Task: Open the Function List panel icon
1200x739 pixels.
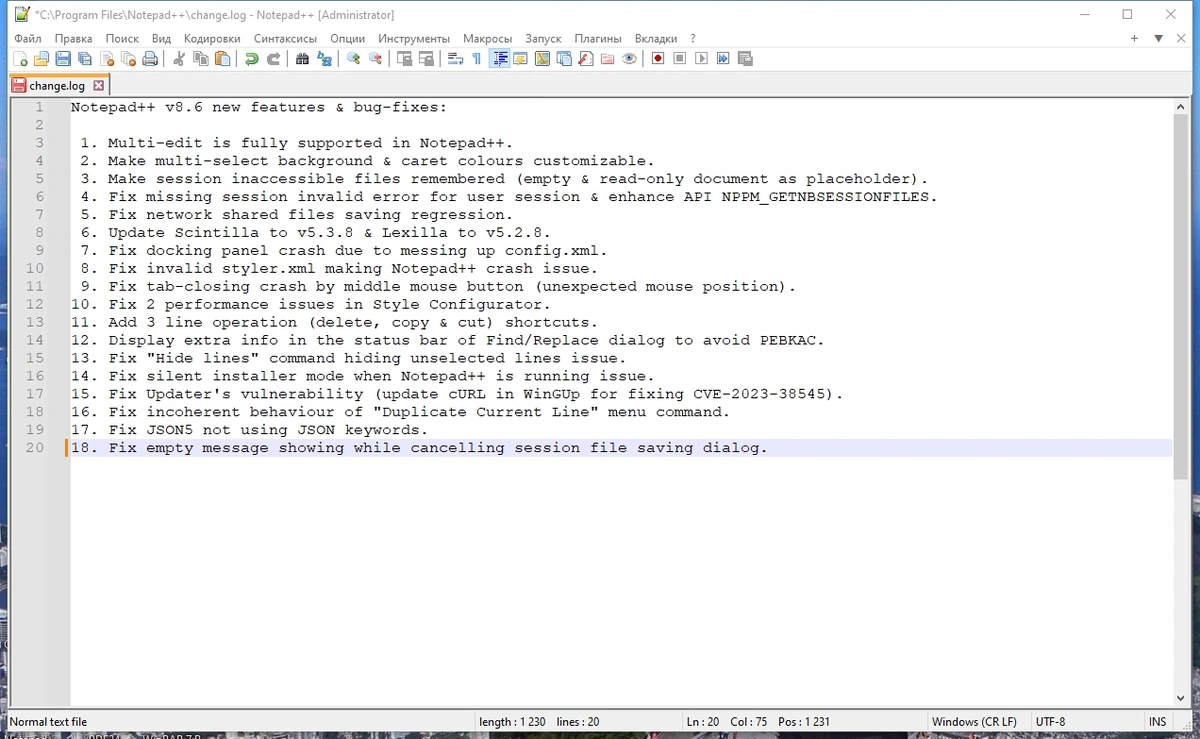Action: click(x=586, y=59)
